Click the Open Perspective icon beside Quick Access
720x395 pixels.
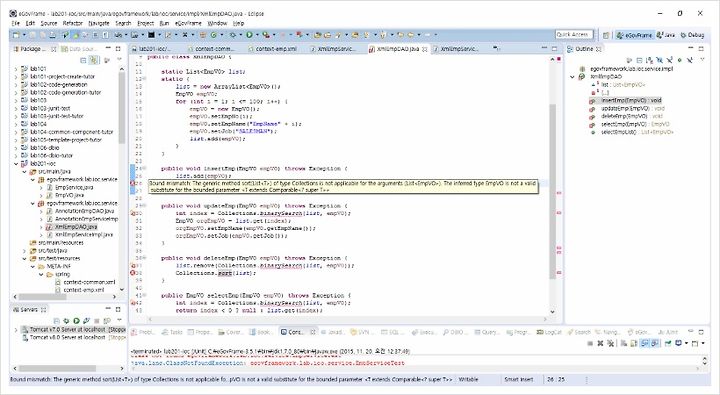[606, 35]
